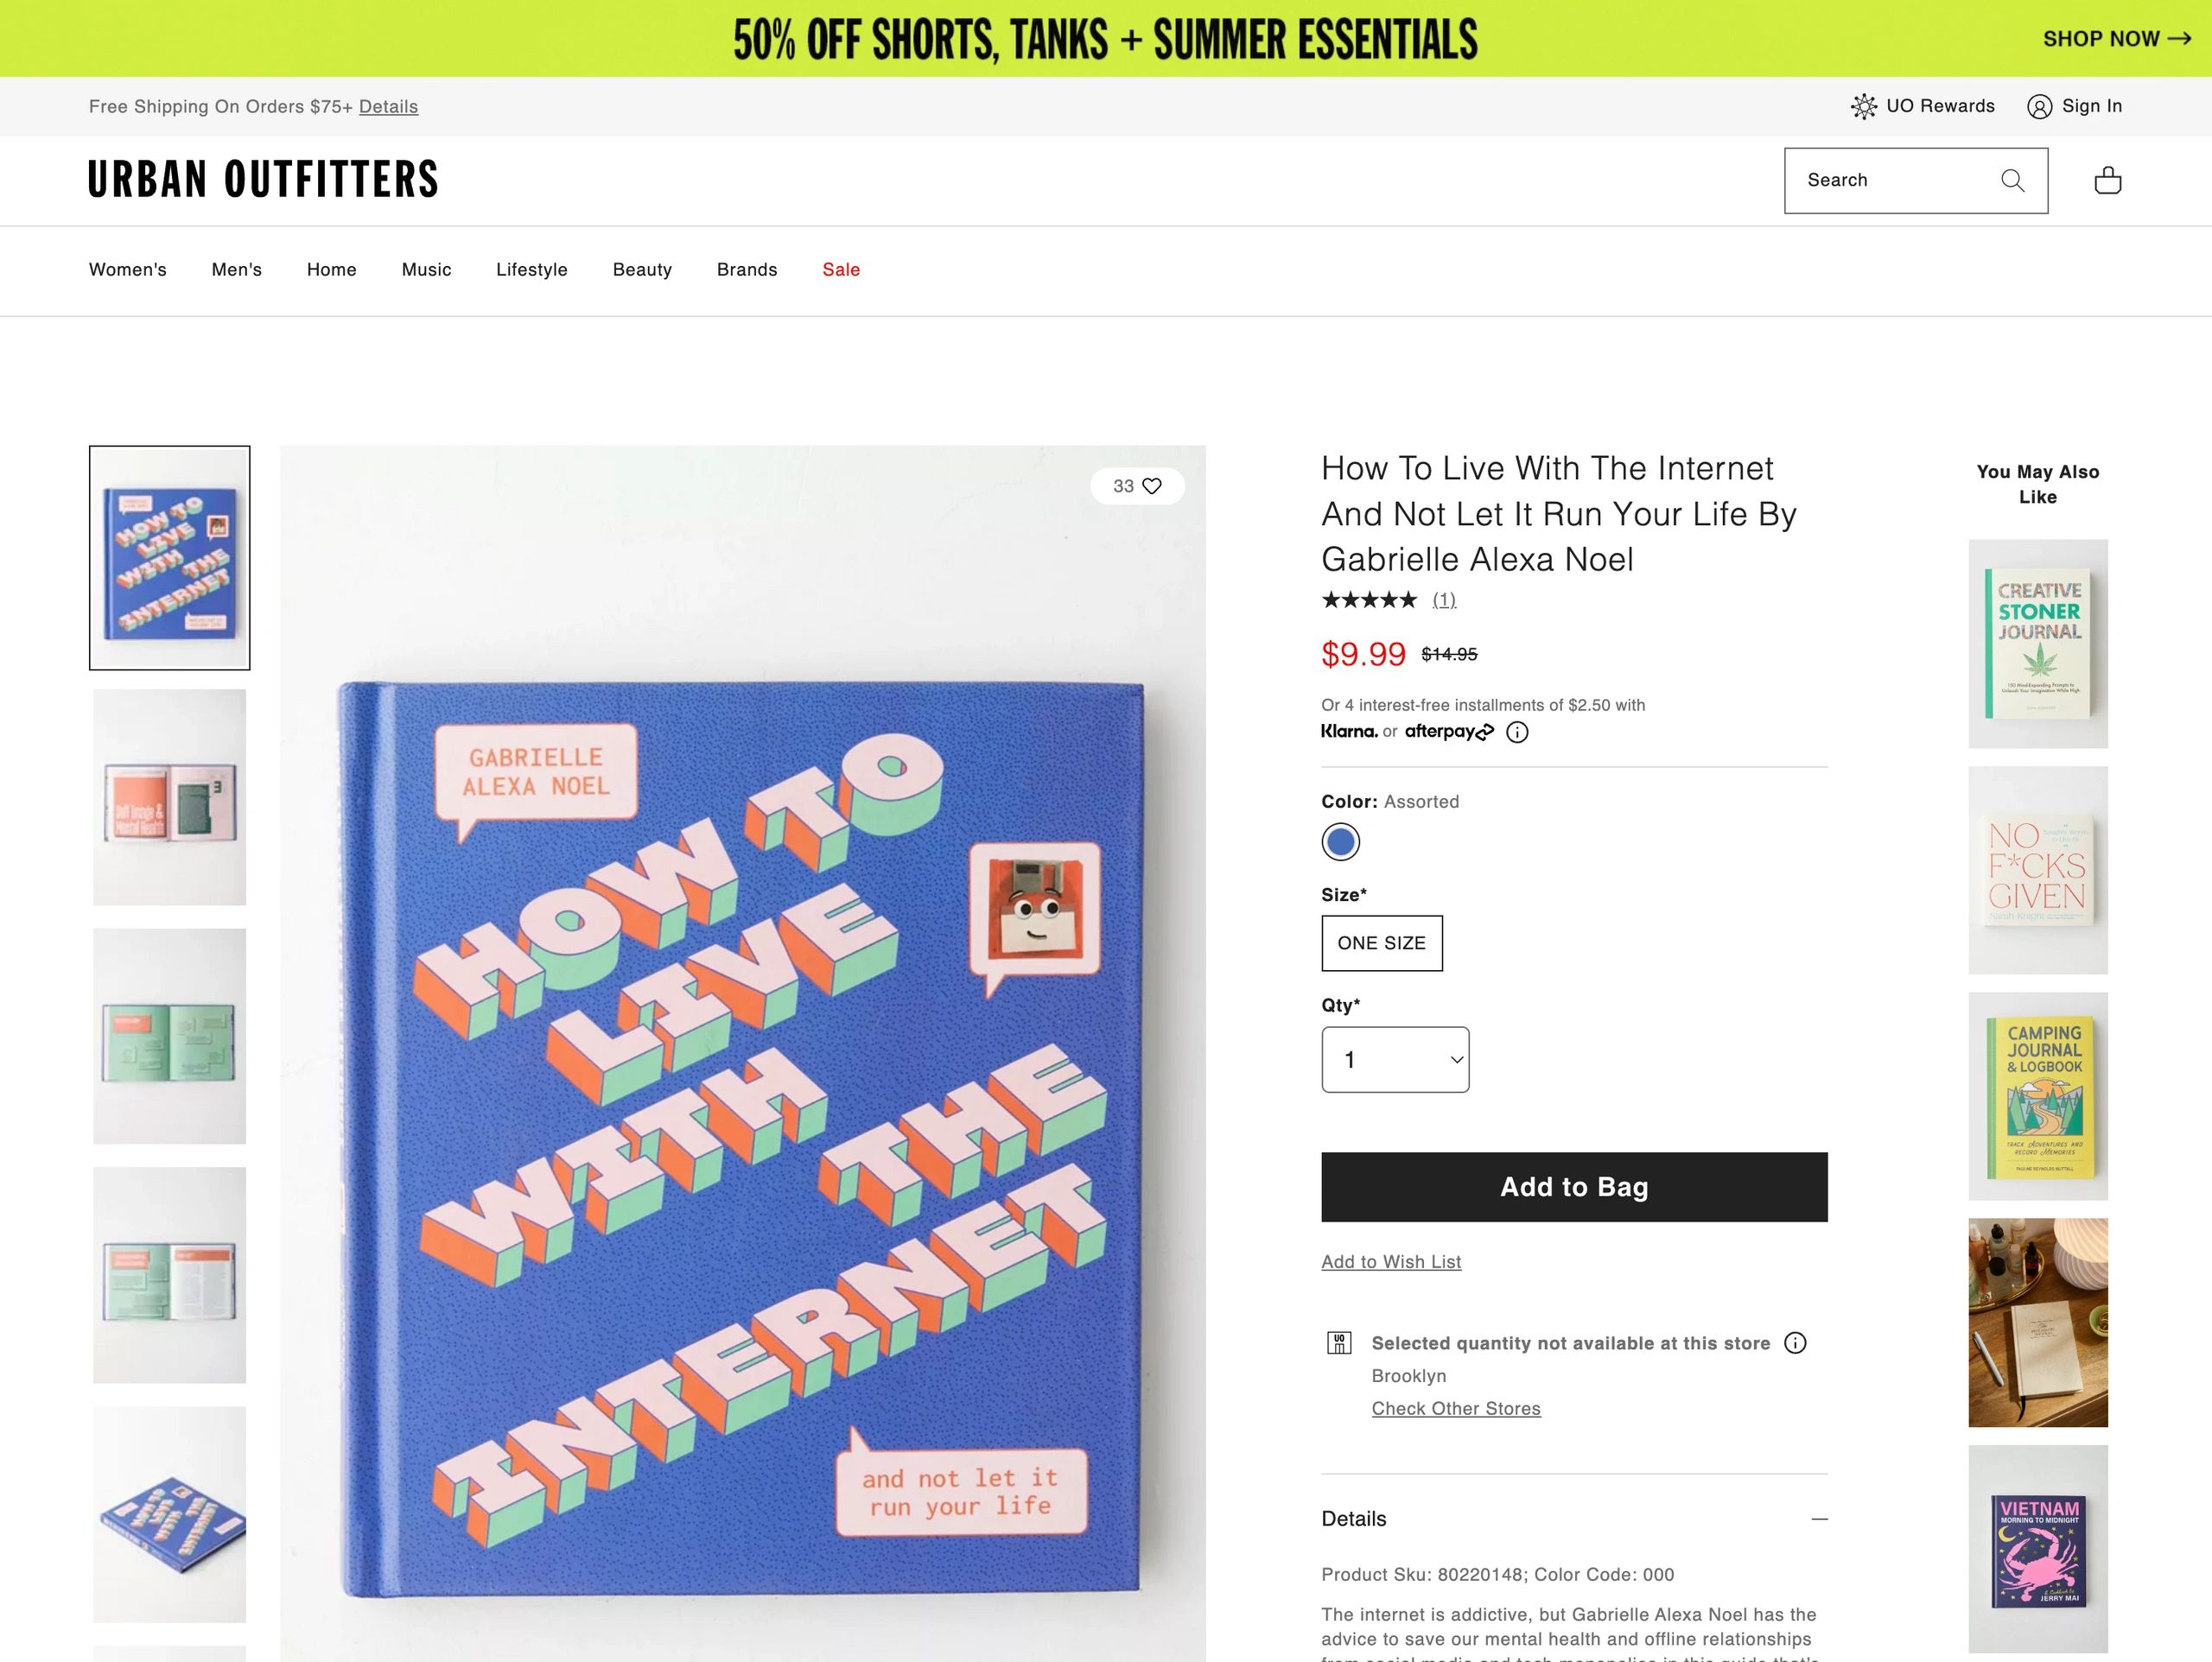Click the search magnifier icon
This screenshot has height=1662, width=2212.
(2013, 180)
